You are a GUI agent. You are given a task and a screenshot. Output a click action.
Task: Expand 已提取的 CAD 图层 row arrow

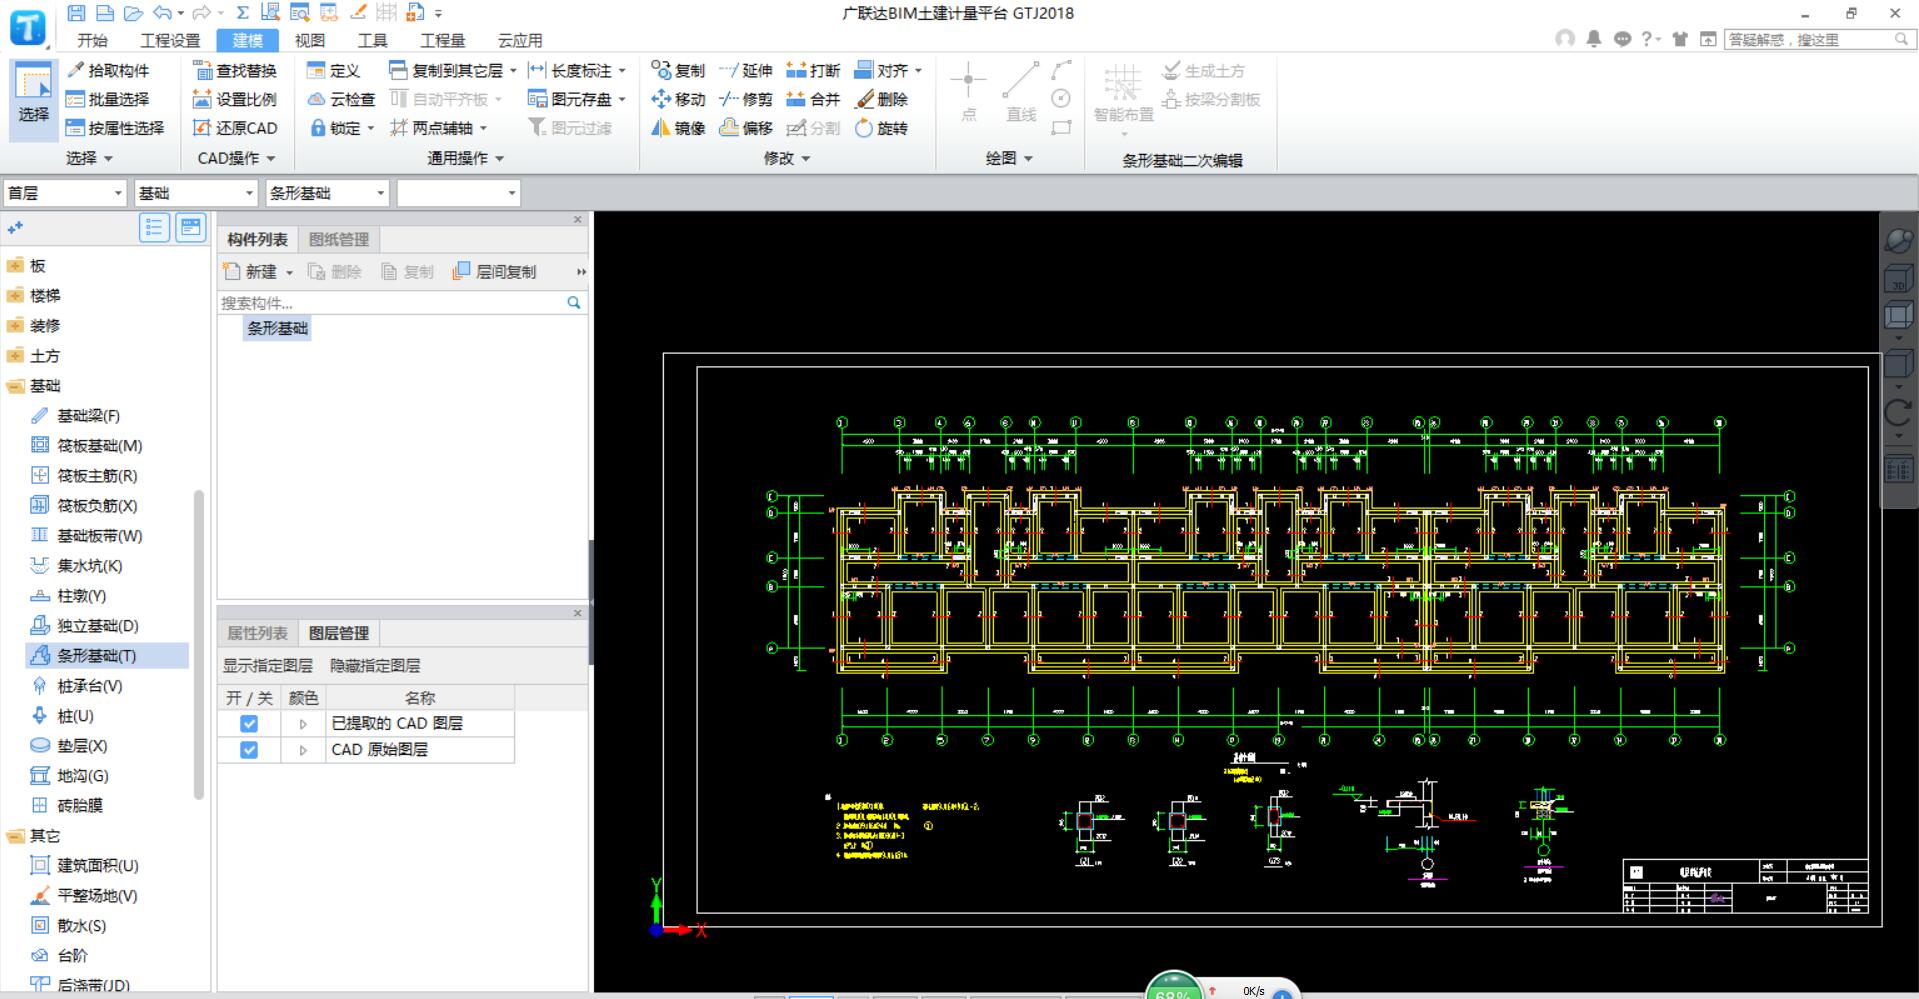point(303,723)
